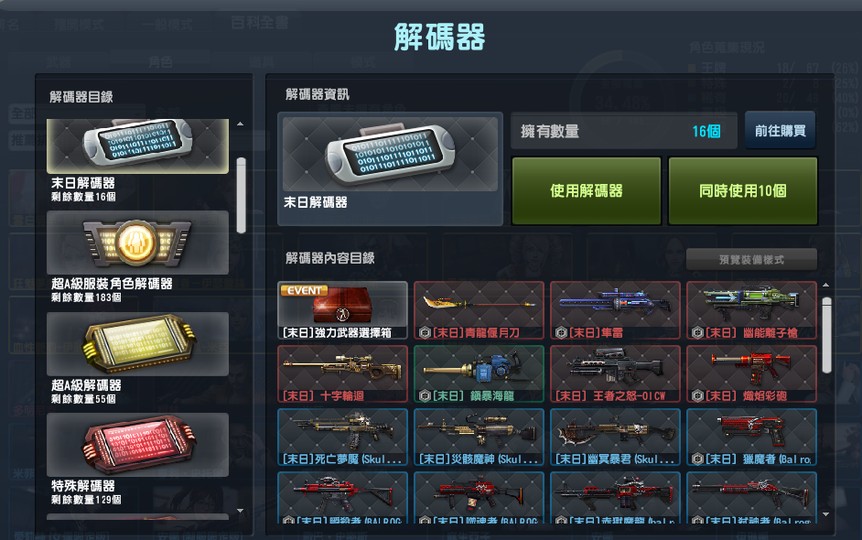This screenshot has width=862, height=540.
Task: Select the 熾焰彩砲 red weapon item
Action: pos(752,374)
